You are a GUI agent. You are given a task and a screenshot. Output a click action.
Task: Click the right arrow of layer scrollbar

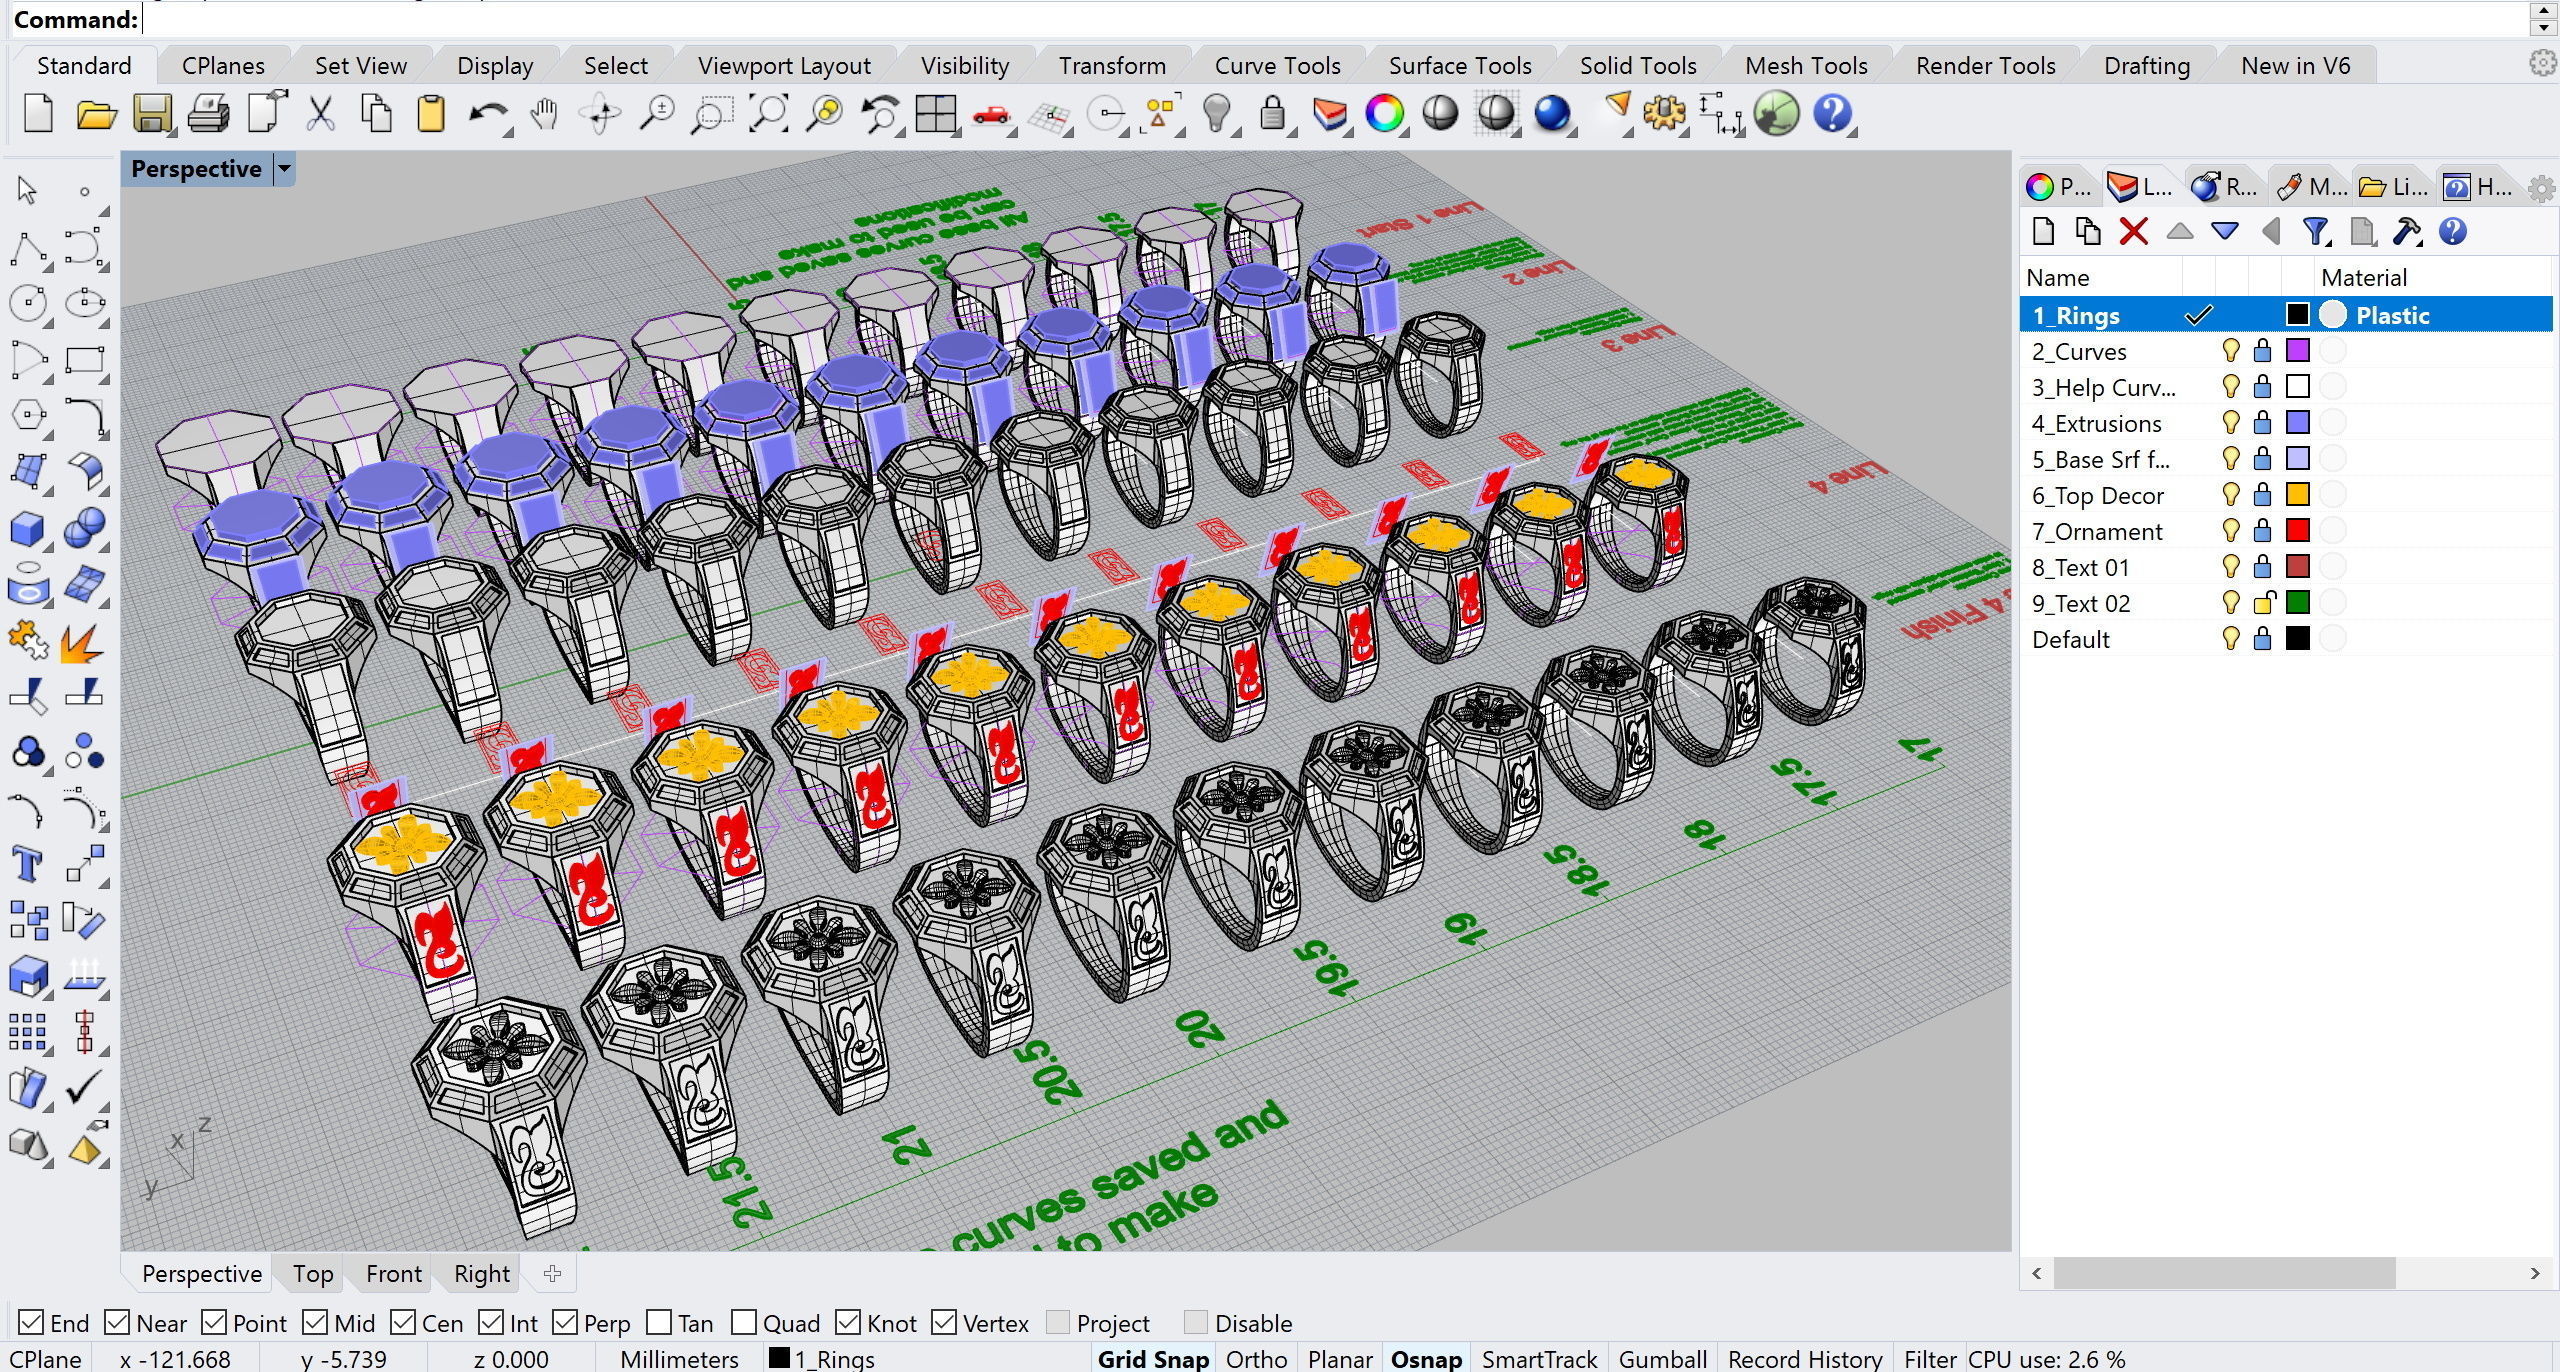[2535, 1273]
